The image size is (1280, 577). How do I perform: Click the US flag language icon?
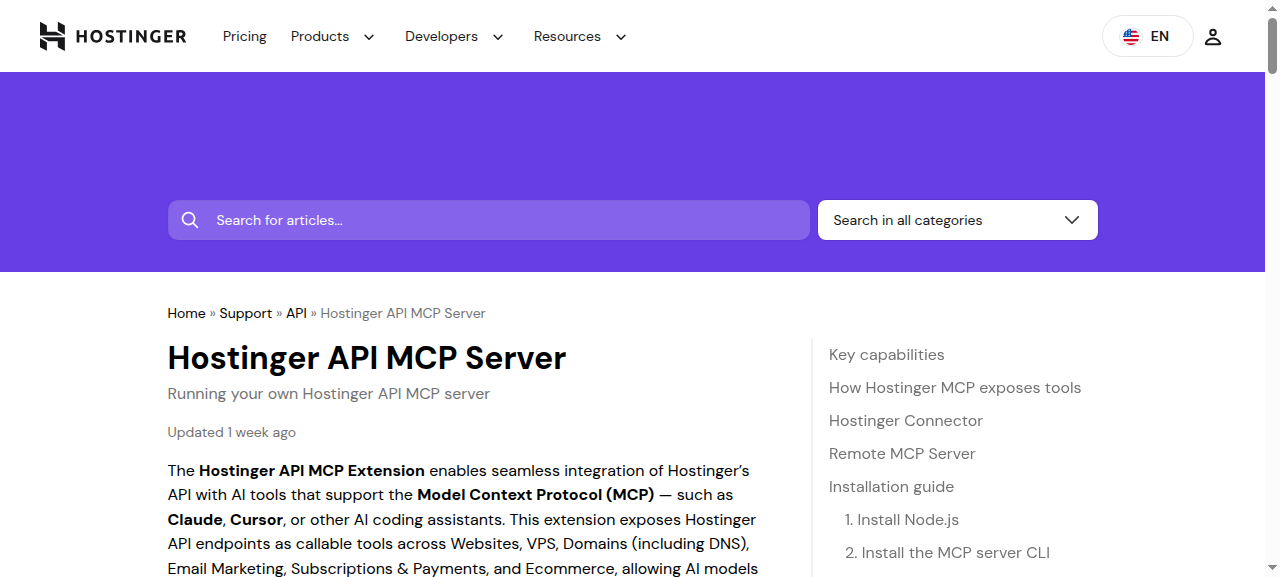[1131, 37]
